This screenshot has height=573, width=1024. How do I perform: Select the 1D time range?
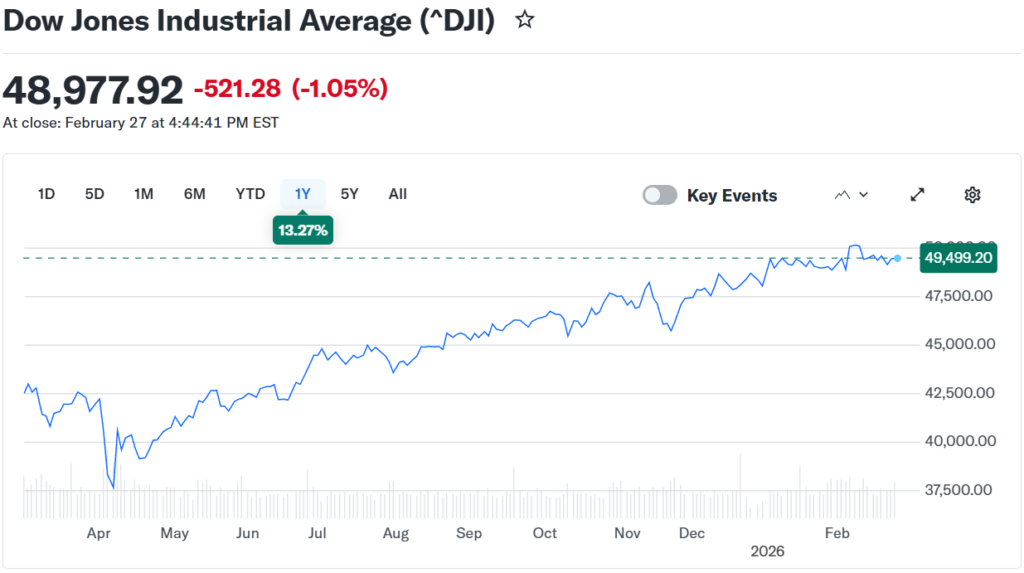click(x=46, y=194)
